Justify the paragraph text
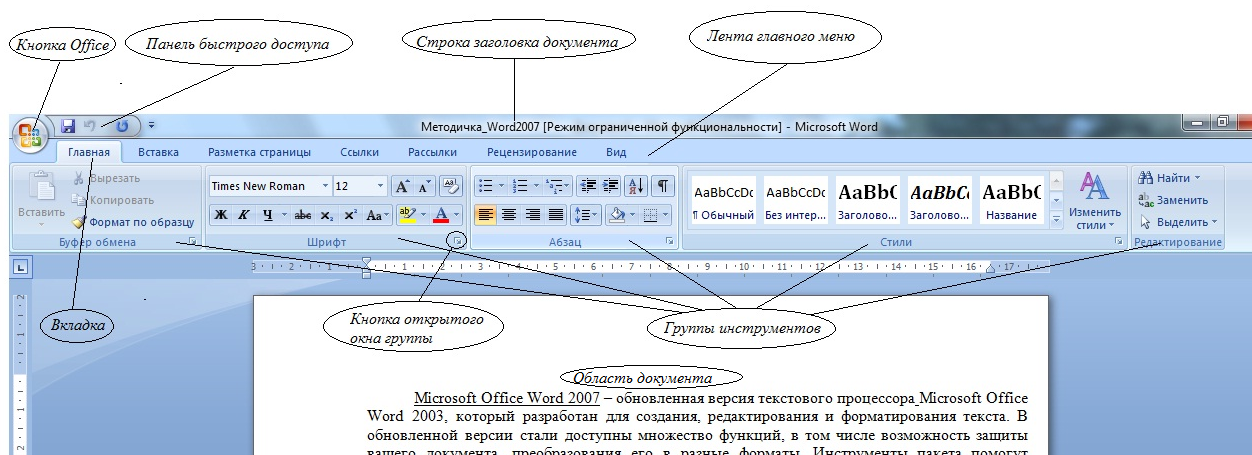The width and height of the screenshot is (1252, 455). coord(556,214)
